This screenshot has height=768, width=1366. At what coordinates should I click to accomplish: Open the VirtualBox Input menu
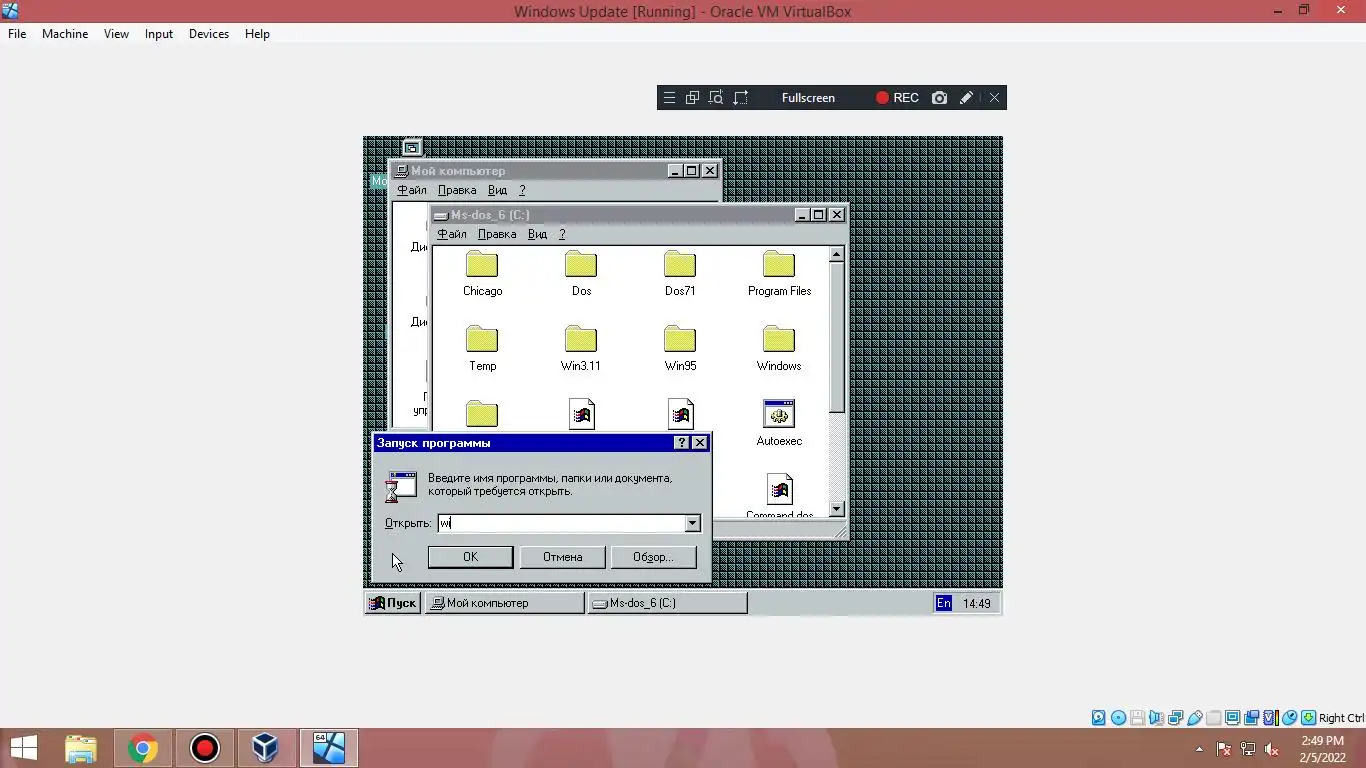(159, 34)
